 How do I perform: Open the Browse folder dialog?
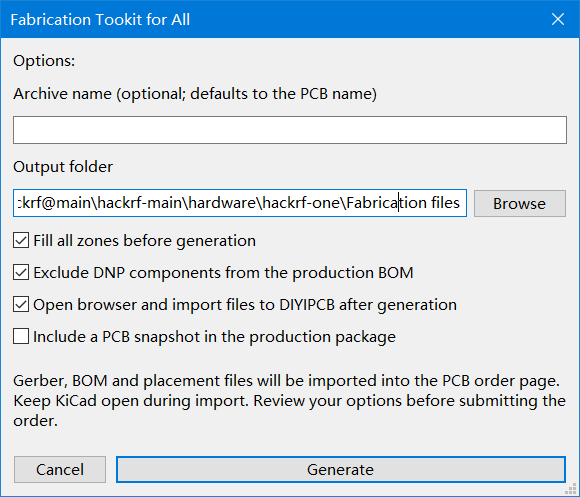(520, 203)
